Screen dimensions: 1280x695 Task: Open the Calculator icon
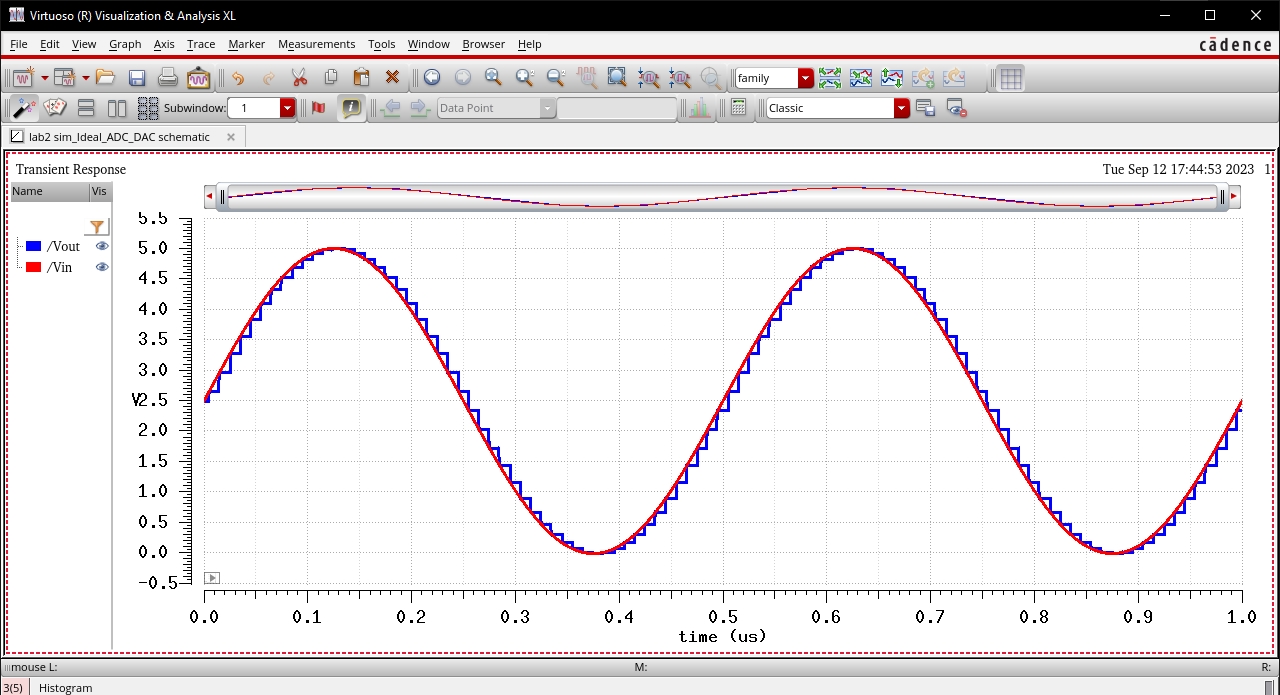(x=739, y=108)
